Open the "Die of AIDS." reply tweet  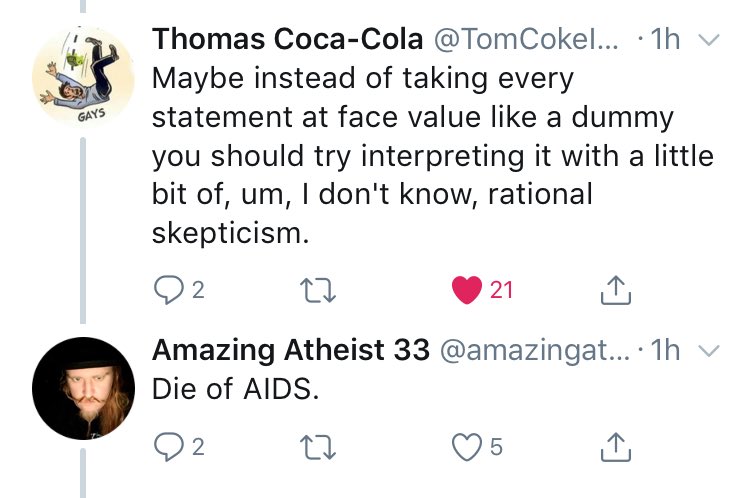click(236, 389)
